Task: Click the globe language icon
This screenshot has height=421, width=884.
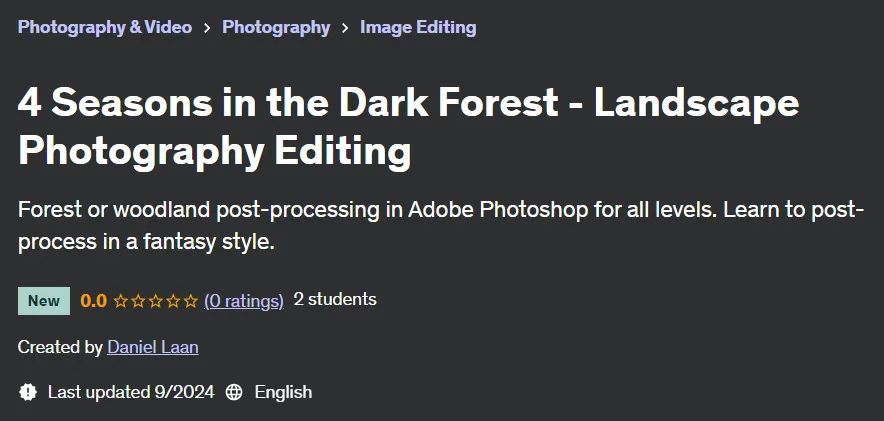Action: [234, 392]
